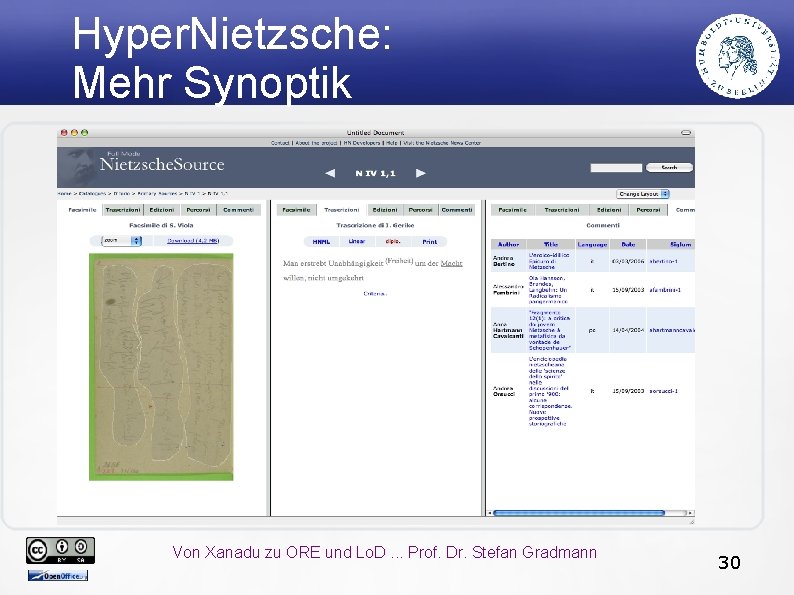The height and width of the screenshot is (595, 794).
Task: Open the Change Layout dropdown
Action: (x=643, y=194)
